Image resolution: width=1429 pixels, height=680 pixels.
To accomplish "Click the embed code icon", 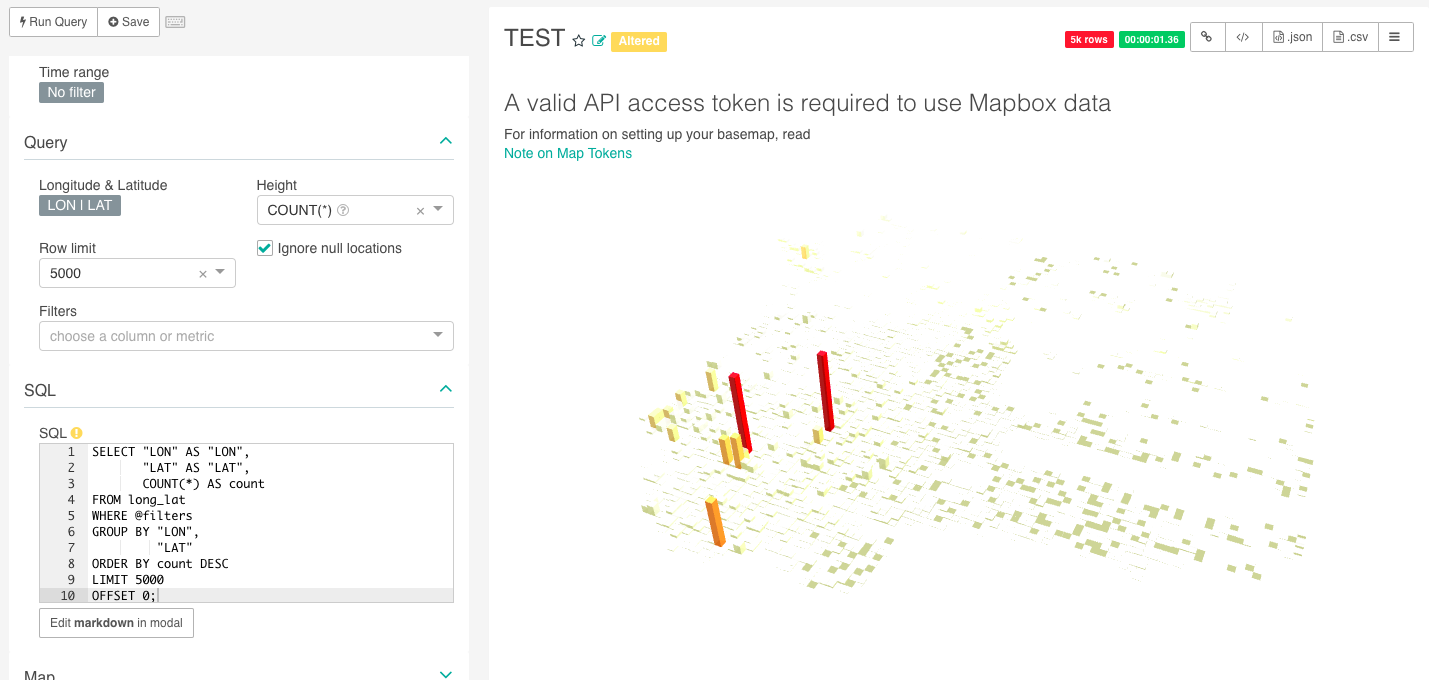I will point(1242,37).
